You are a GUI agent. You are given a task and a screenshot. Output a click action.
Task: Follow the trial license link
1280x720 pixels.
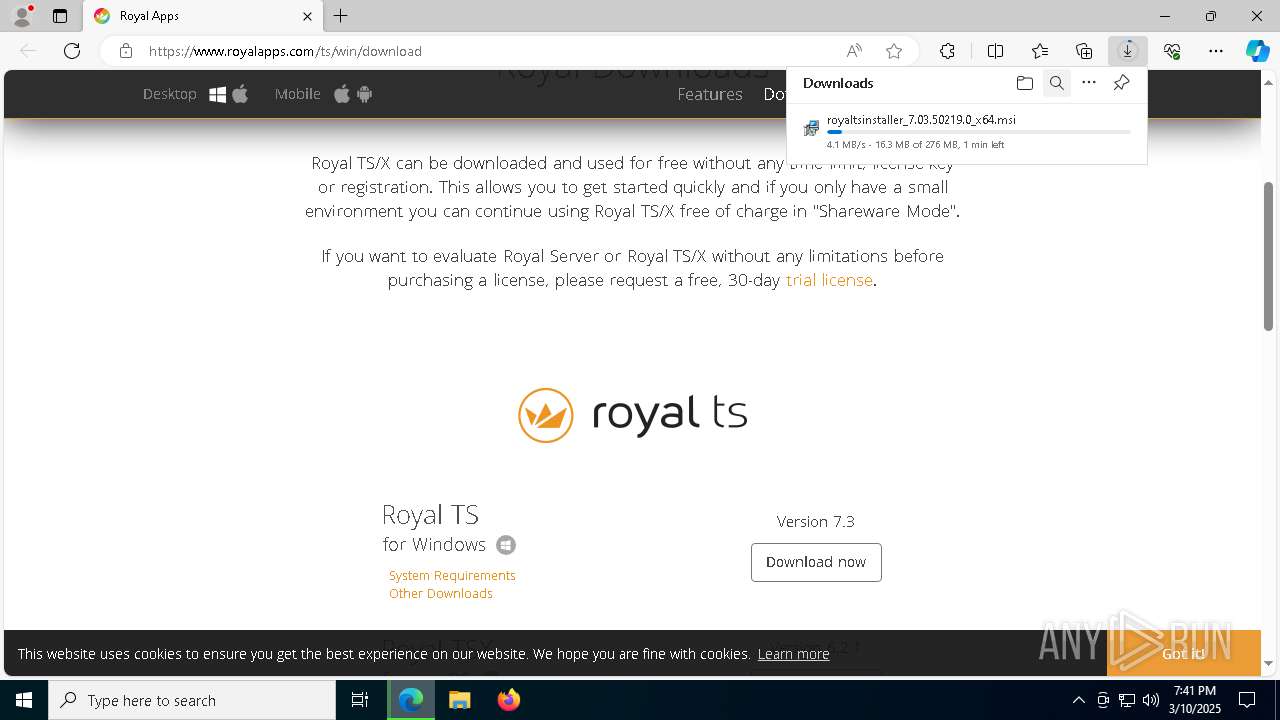click(x=829, y=281)
